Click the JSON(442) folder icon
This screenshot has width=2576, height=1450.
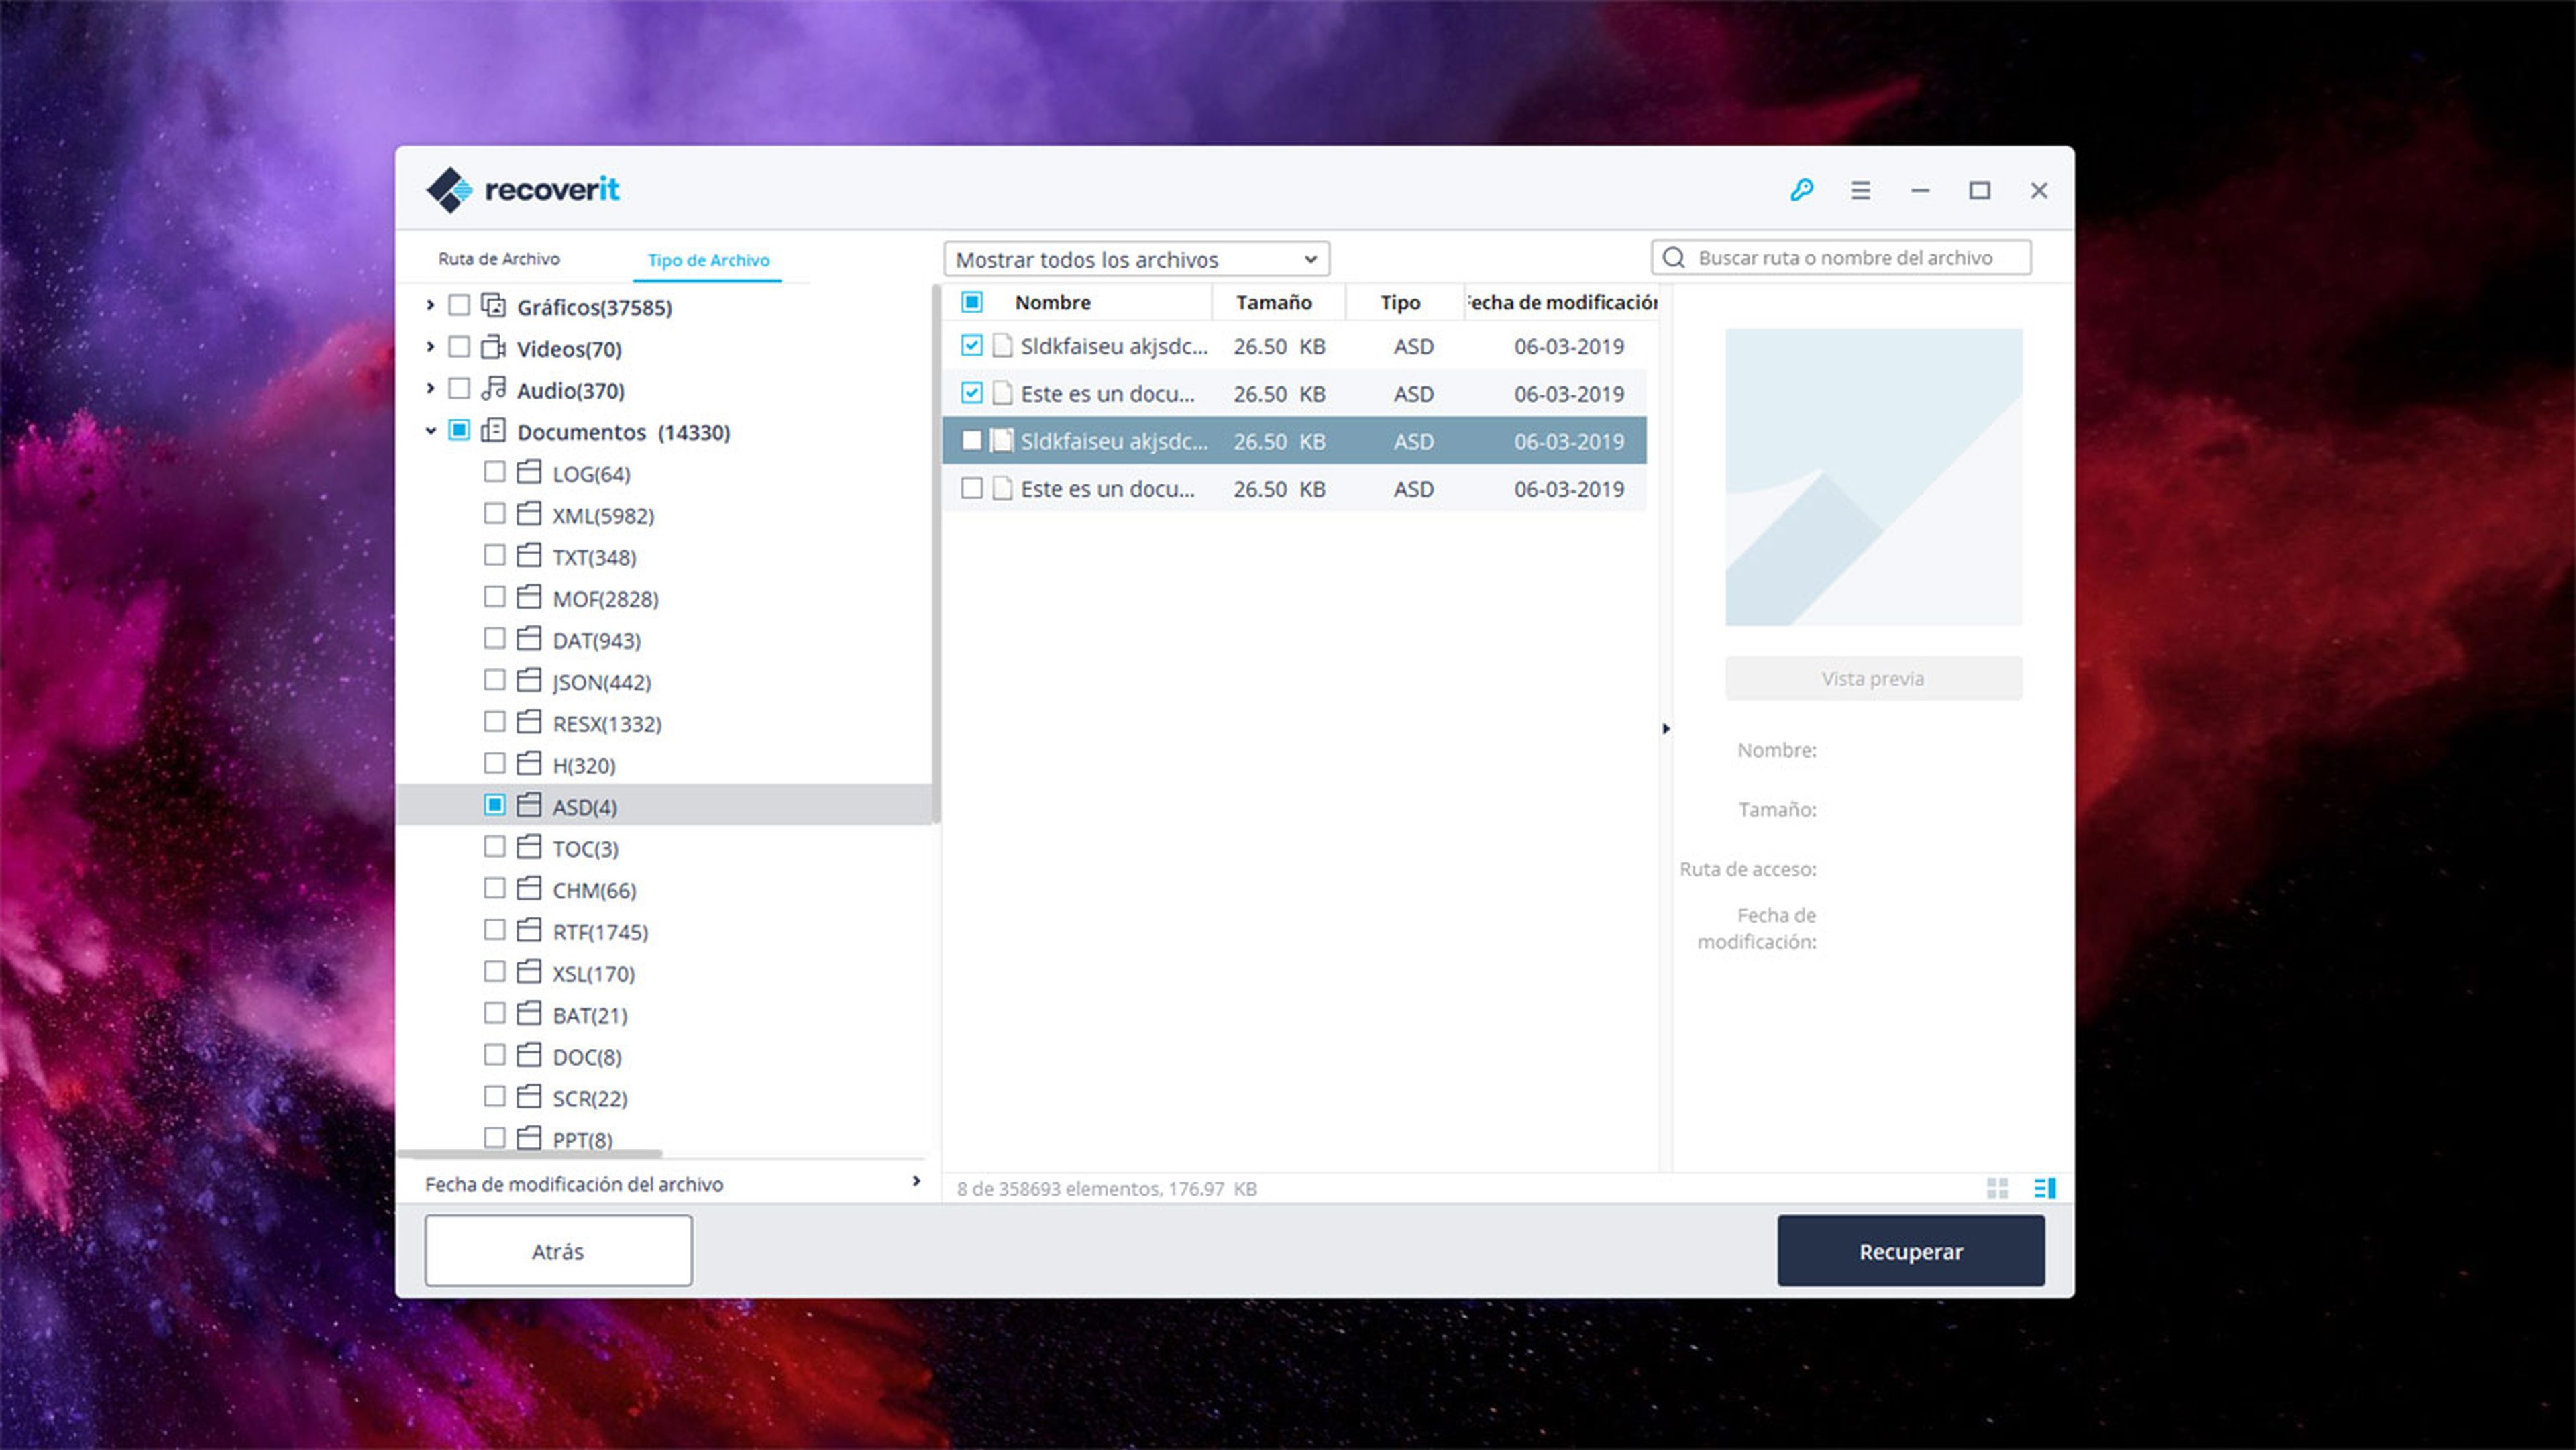pyautogui.click(x=529, y=680)
